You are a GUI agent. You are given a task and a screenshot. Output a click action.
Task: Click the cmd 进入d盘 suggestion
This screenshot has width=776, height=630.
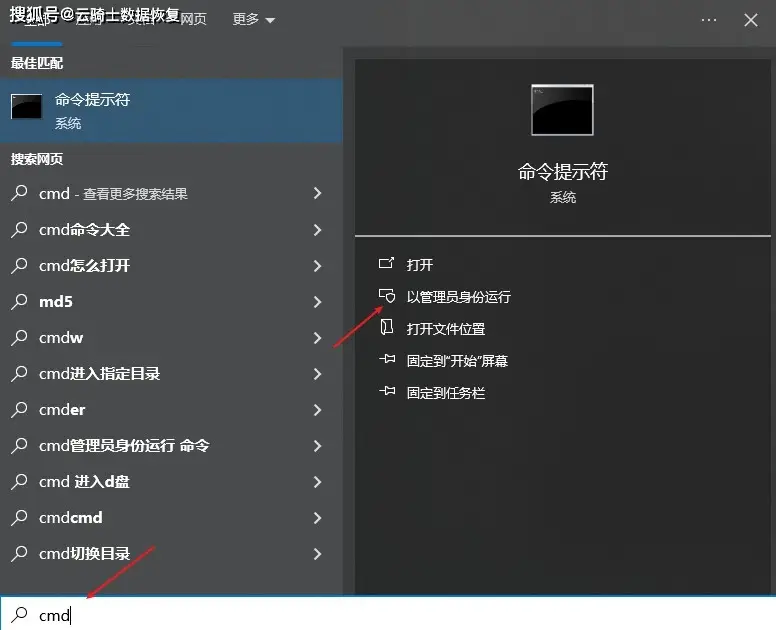click(171, 482)
